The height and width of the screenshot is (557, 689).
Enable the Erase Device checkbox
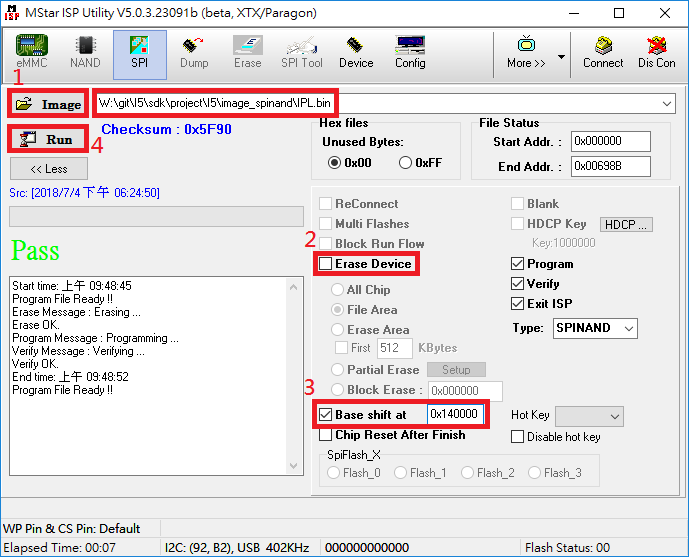coord(326,264)
